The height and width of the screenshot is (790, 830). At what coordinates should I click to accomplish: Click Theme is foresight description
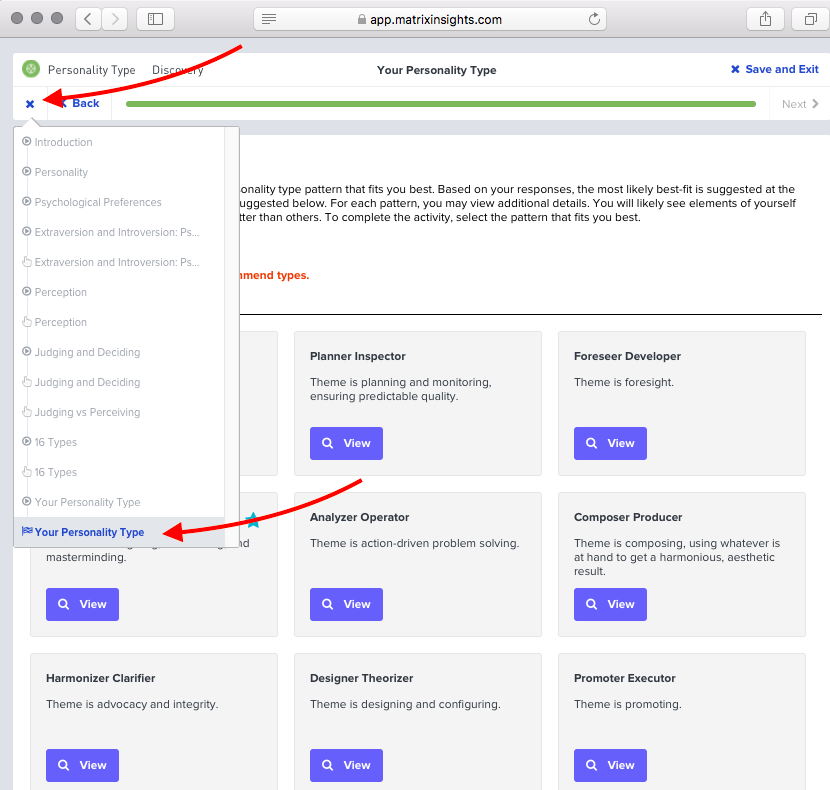coord(624,382)
